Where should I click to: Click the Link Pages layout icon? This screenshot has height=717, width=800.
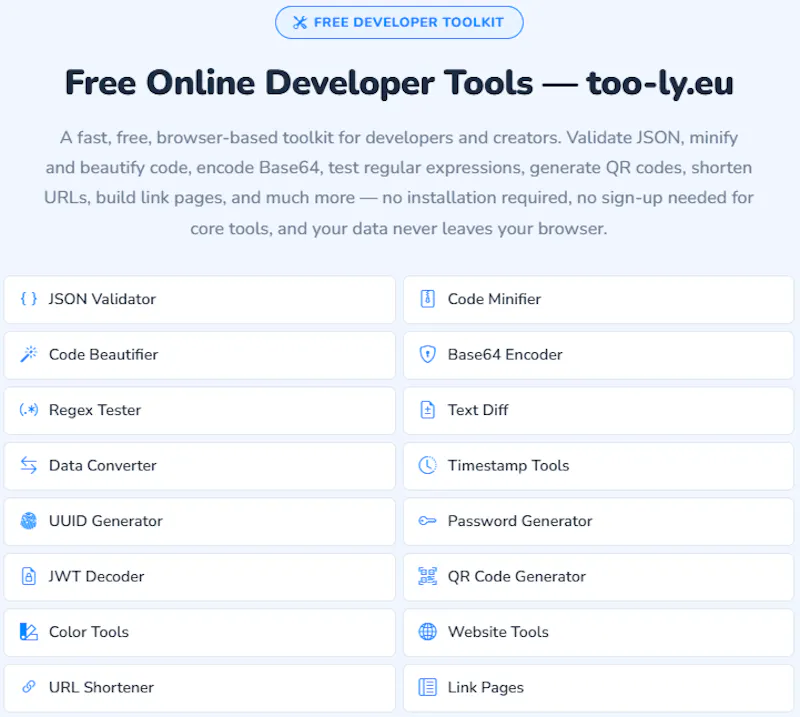pyautogui.click(x=428, y=687)
